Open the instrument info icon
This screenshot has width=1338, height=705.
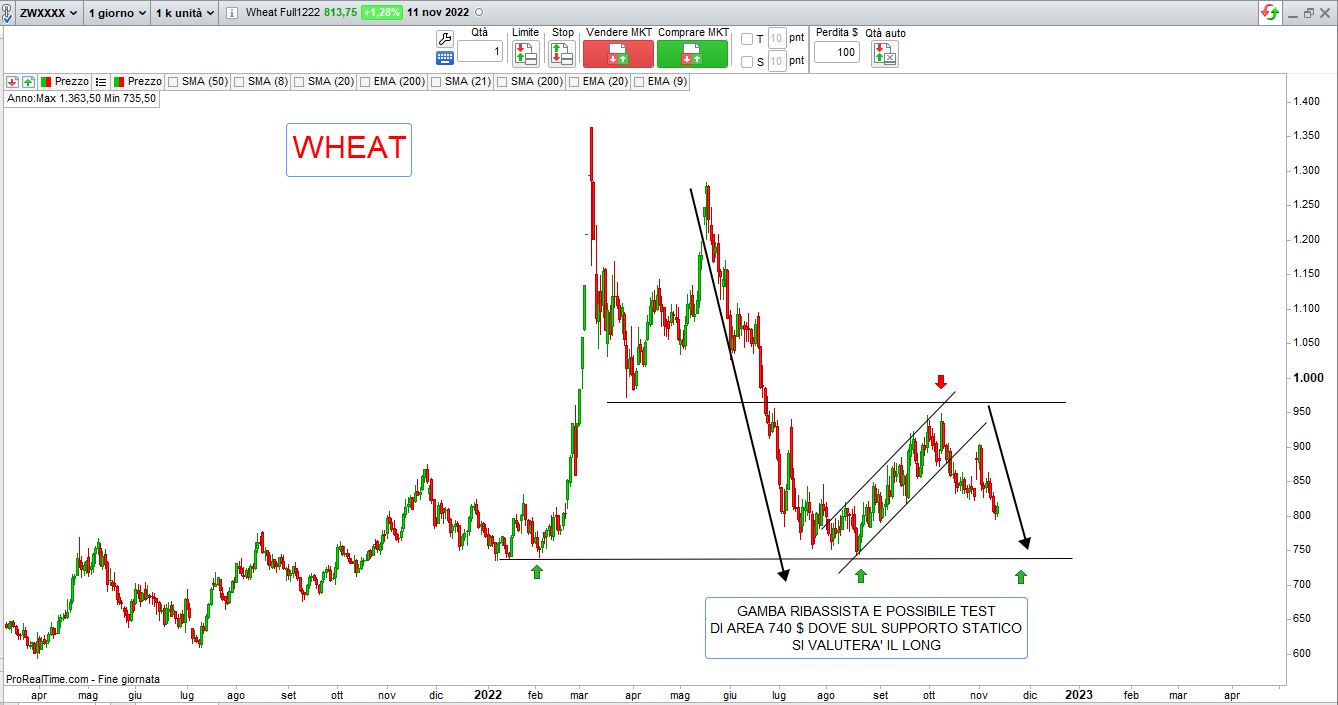(x=233, y=13)
